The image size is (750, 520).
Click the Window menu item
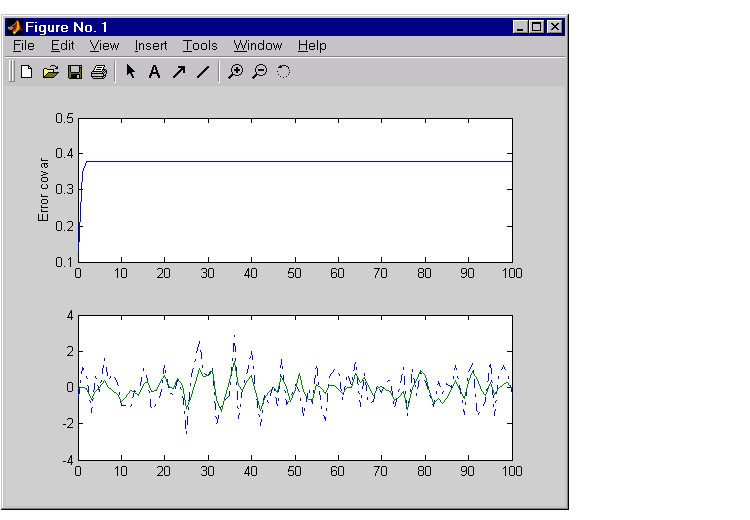[258, 46]
